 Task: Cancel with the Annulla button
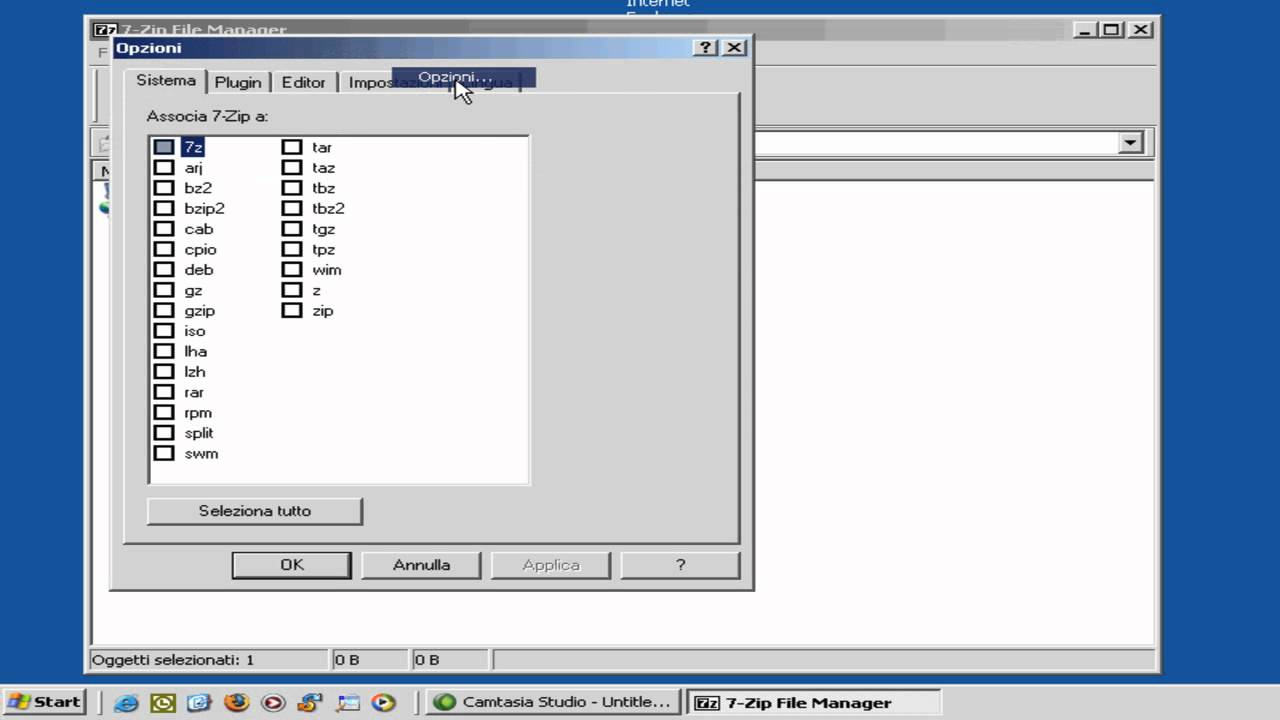[x=421, y=565]
